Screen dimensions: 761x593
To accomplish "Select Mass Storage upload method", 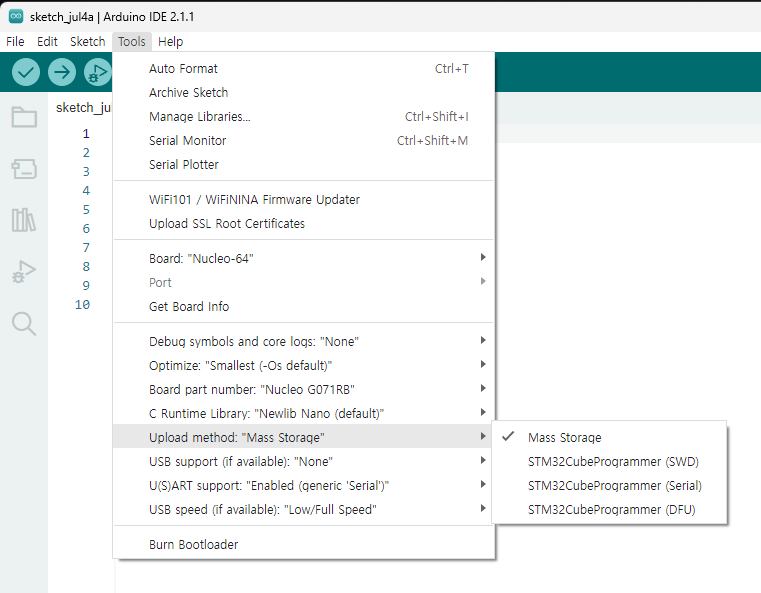I will [610, 438].
